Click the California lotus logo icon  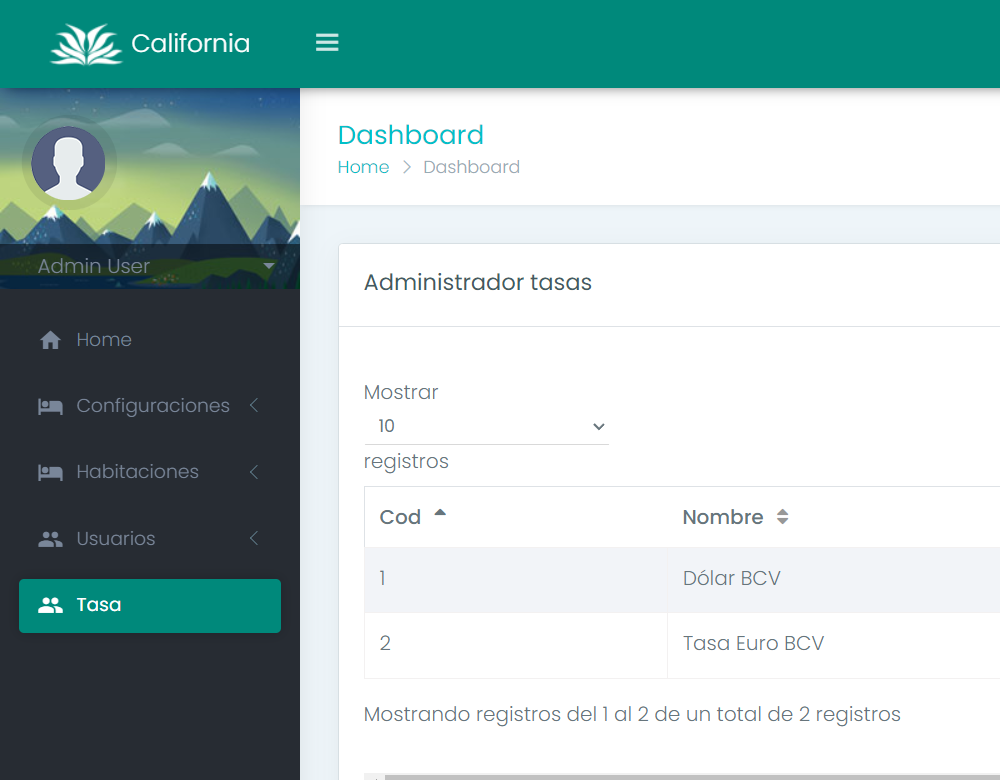pos(86,44)
